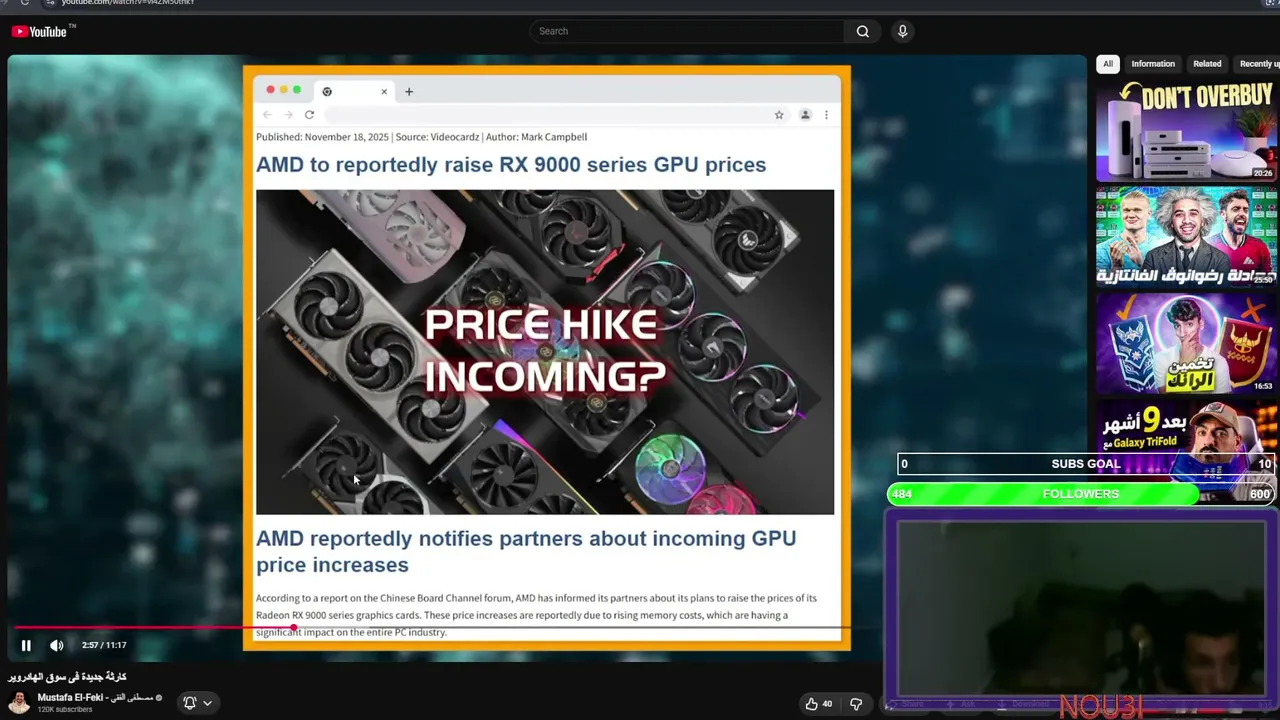Open the Mustafa El-Feki channel name link
This screenshot has width=1280, height=720.
tap(95, 697)
